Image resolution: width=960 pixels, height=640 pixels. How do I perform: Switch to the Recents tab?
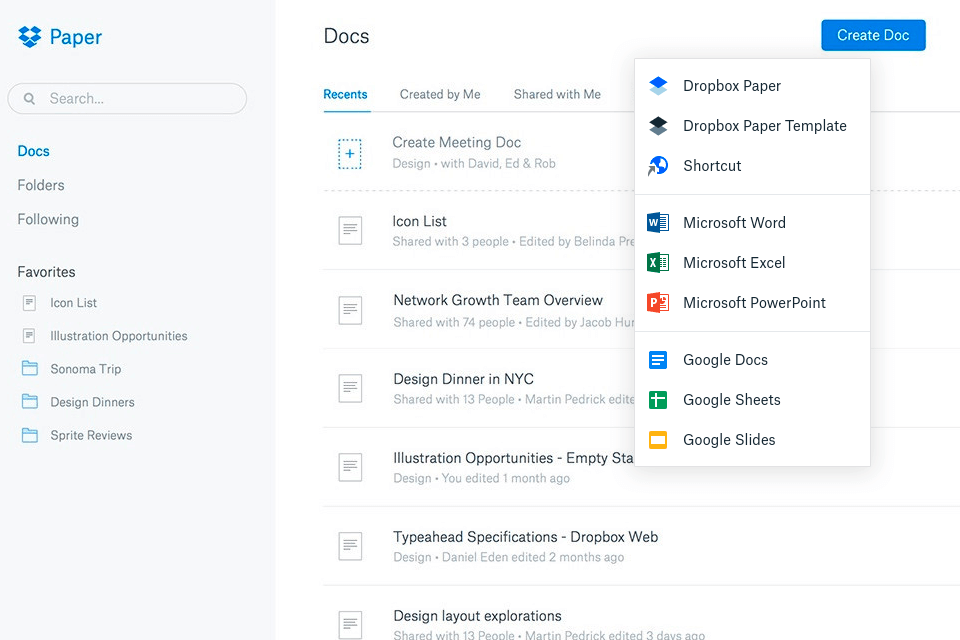pos(345,94)
